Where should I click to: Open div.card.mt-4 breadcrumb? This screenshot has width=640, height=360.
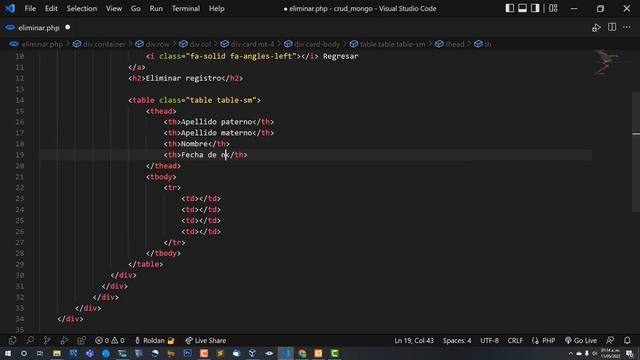pyautogui.click(x=253, y=44)
